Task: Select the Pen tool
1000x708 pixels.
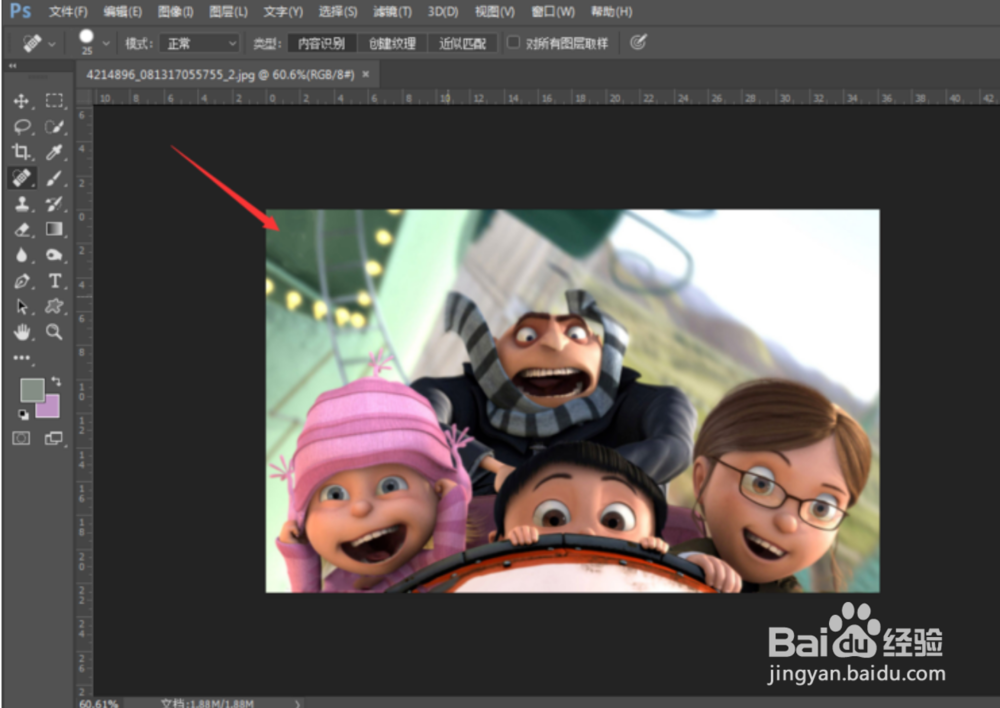Action: [x=22, y=281]
